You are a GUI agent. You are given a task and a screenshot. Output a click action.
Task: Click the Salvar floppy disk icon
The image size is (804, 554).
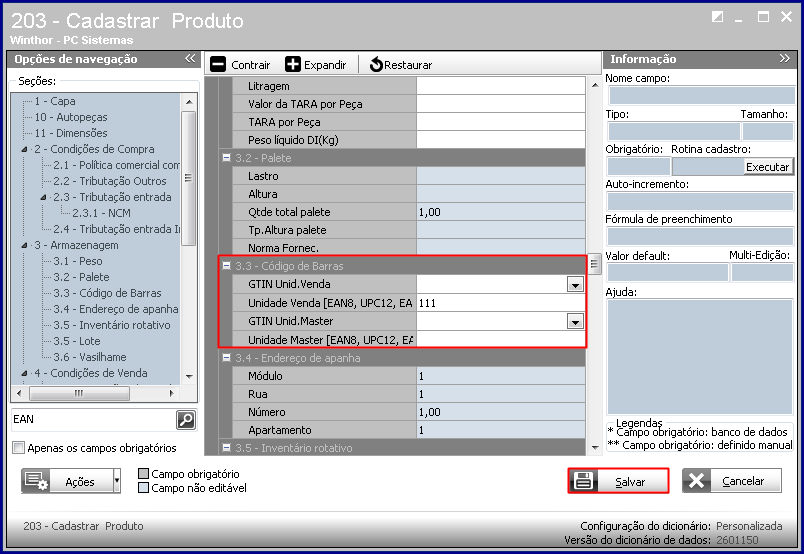[x=583, y=481]
